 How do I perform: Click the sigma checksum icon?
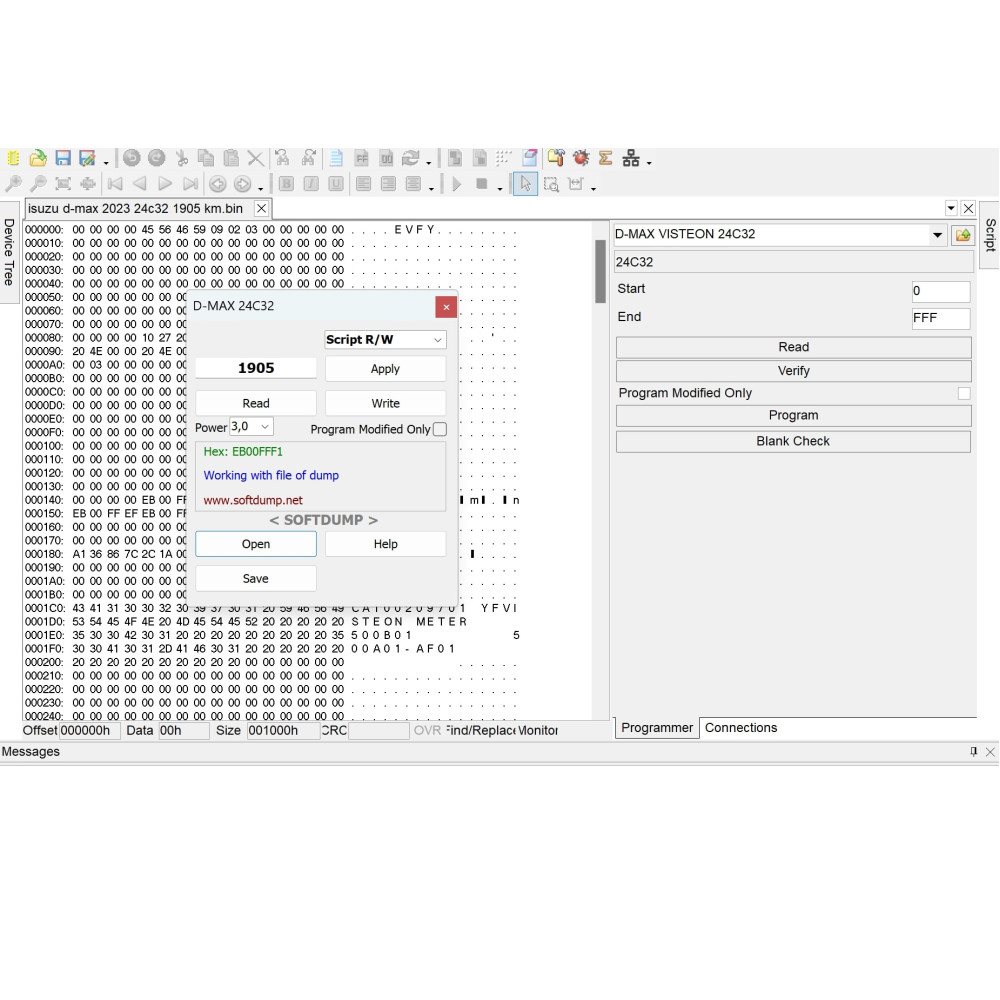click(605, 158)
